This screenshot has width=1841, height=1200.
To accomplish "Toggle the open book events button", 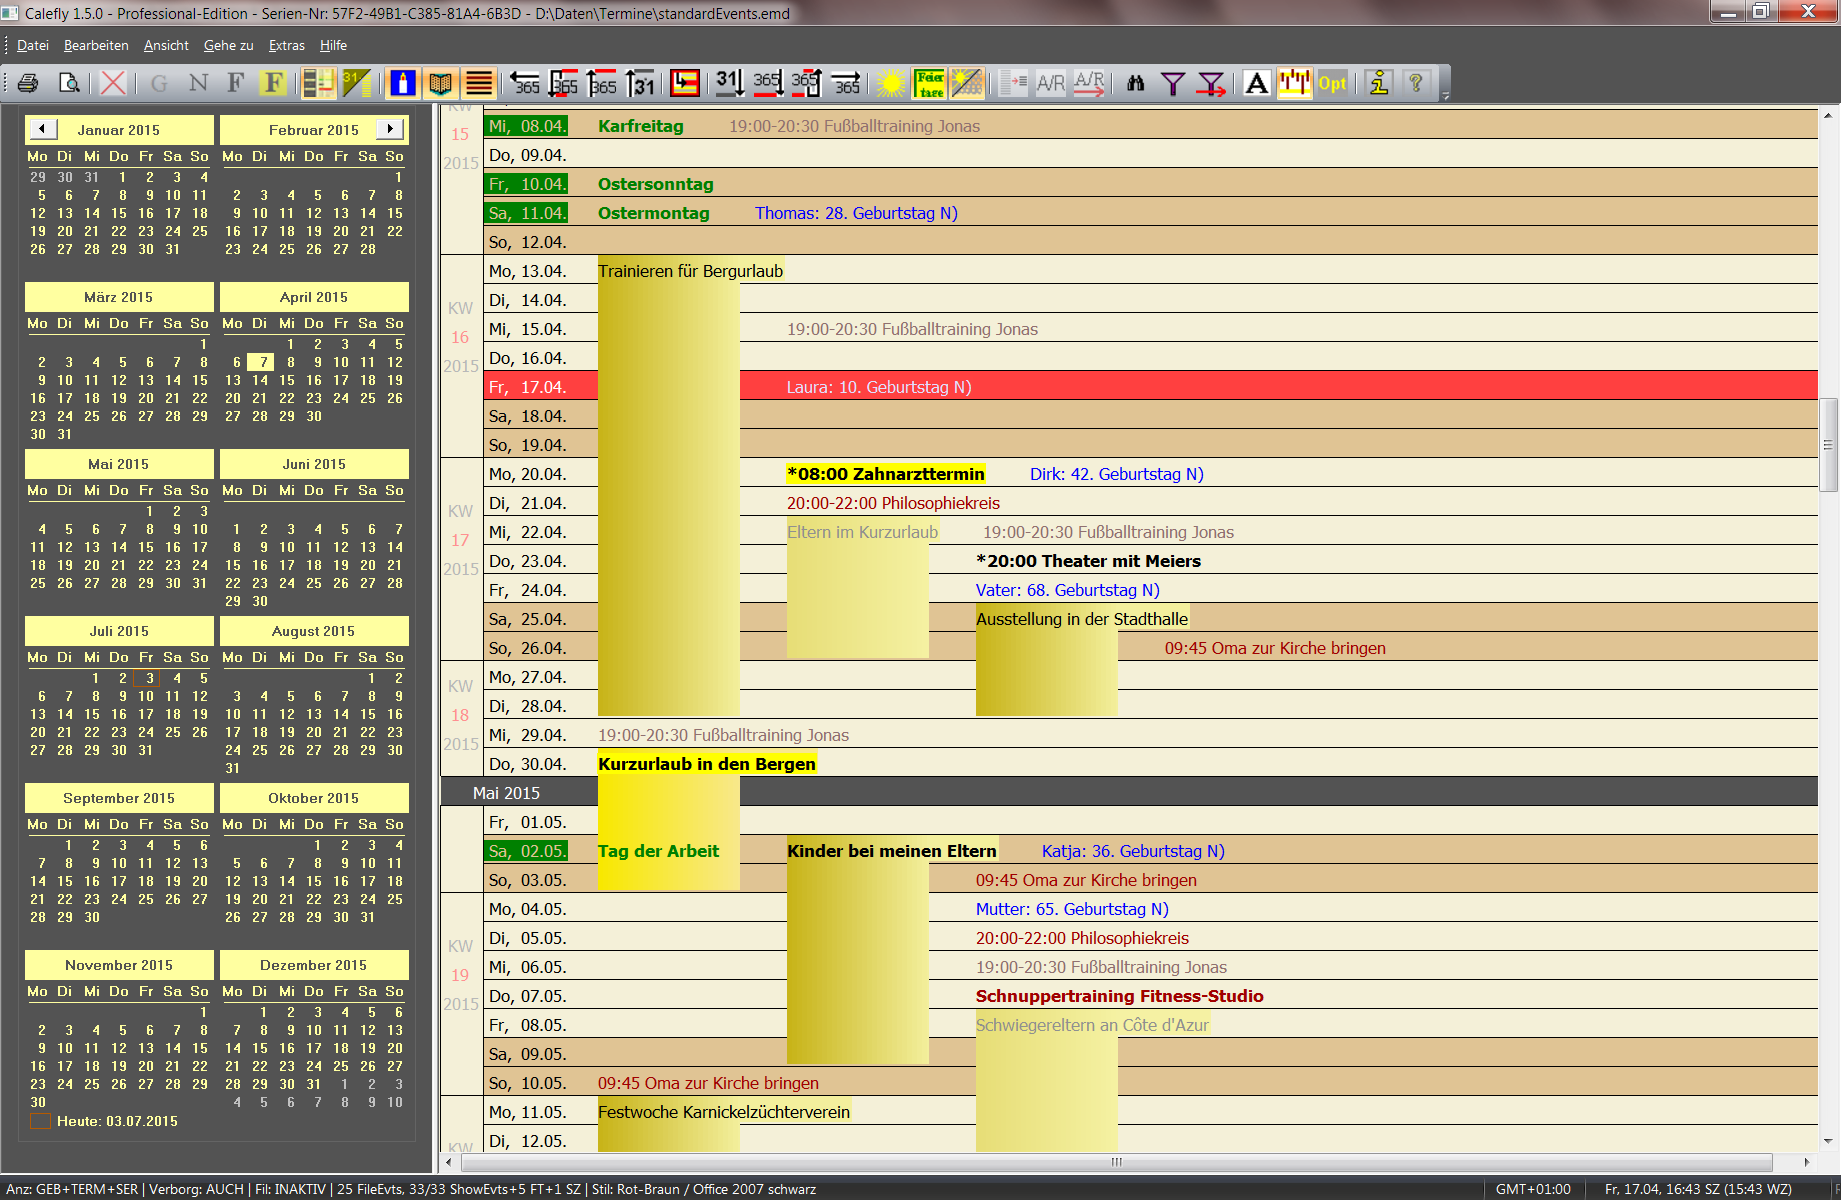I will [x=440, y=83].
